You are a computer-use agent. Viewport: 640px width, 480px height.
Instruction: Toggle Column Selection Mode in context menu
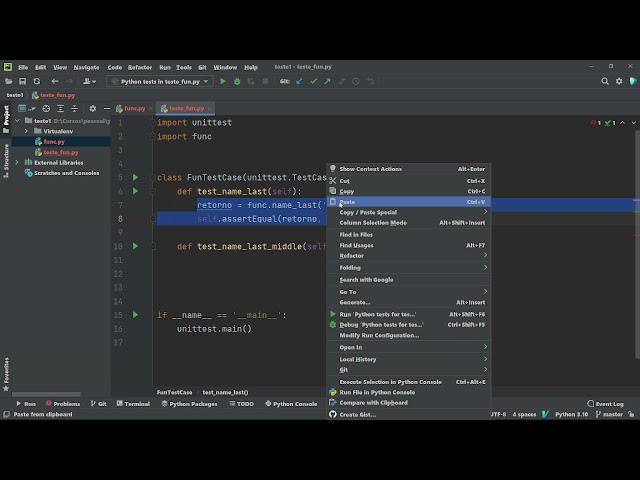coord(409,223)
